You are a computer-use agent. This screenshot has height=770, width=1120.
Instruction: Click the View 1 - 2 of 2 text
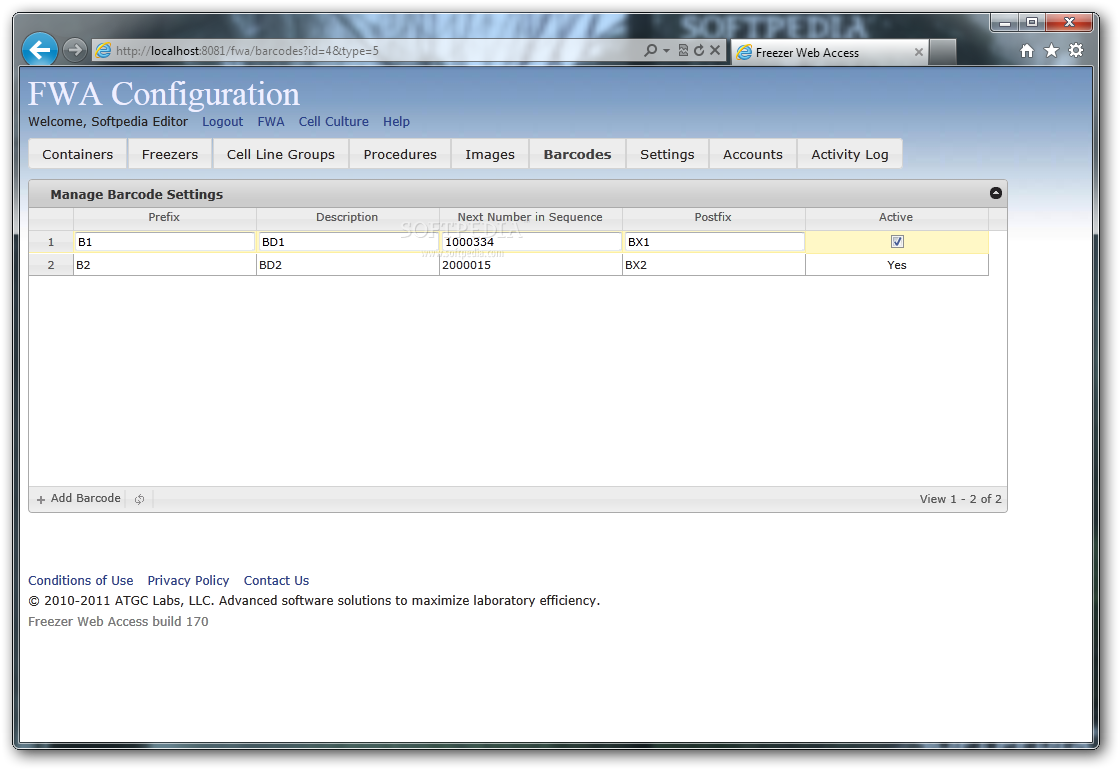[x=960, y=499]
